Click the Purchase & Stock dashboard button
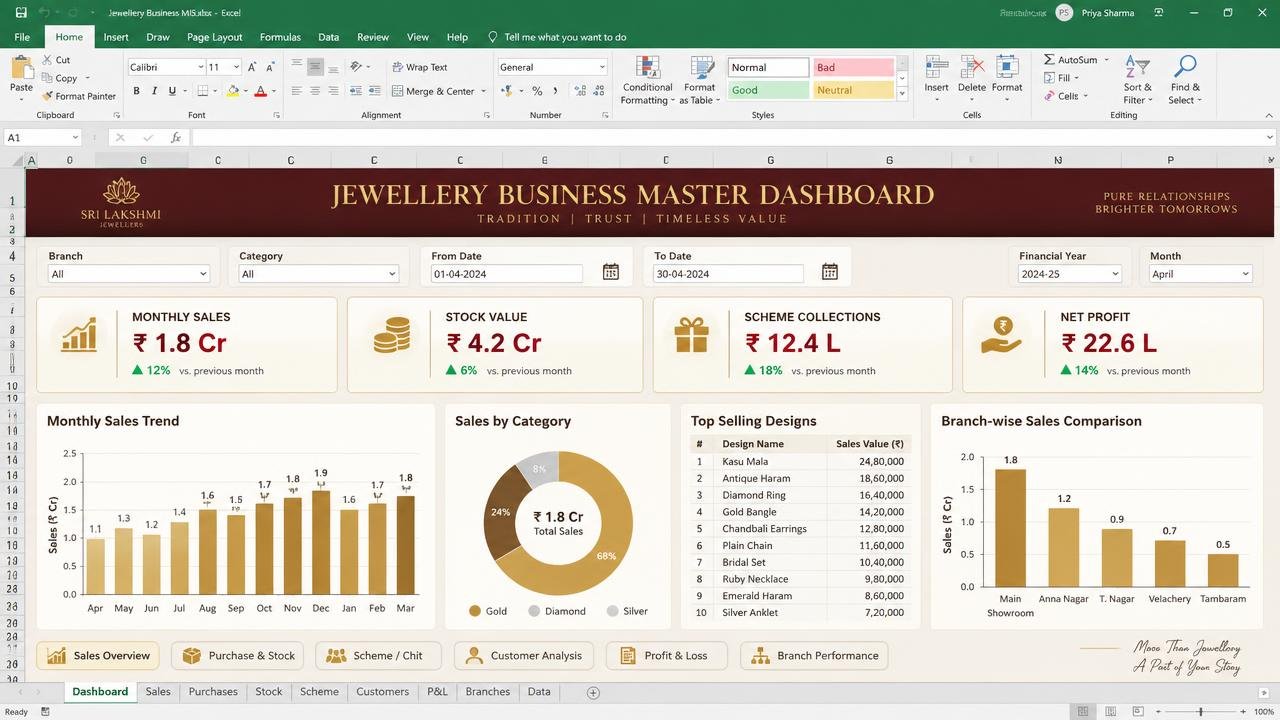The image size is (1280, 720). tap(239, 656)
